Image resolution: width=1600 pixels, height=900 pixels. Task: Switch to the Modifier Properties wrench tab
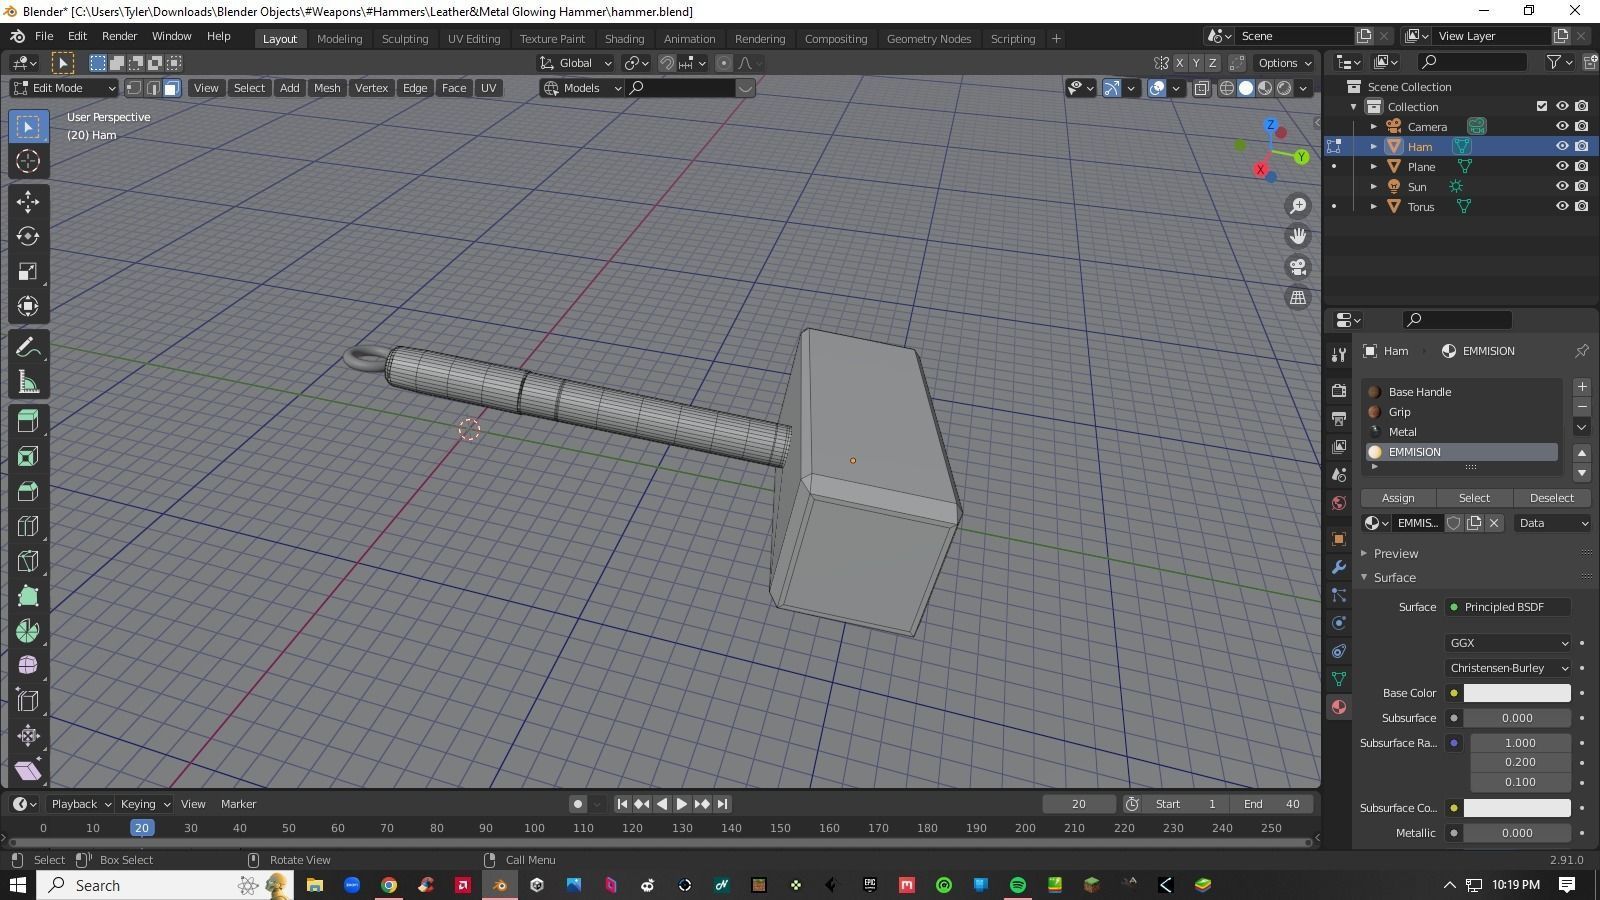1339,567
